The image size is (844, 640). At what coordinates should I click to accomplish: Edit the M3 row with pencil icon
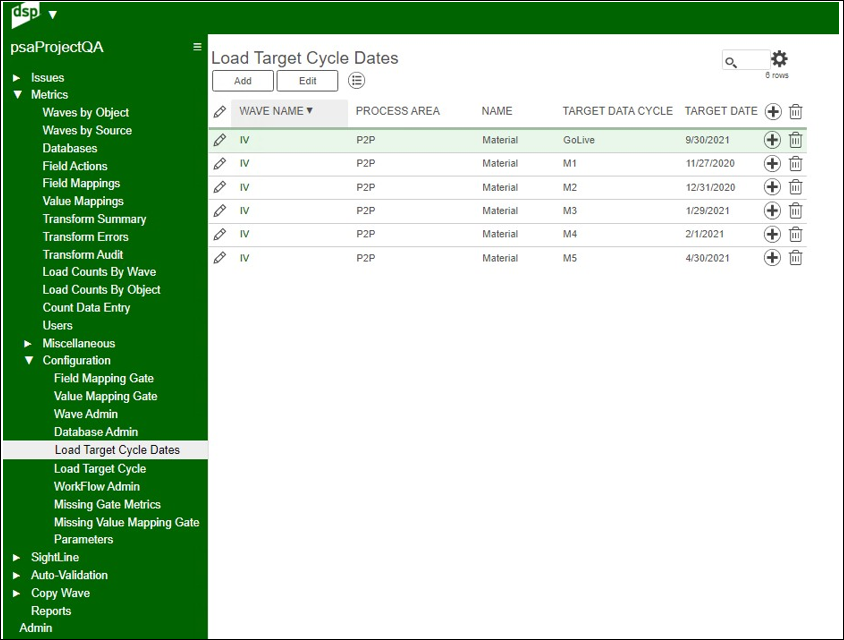click(220, 210)
